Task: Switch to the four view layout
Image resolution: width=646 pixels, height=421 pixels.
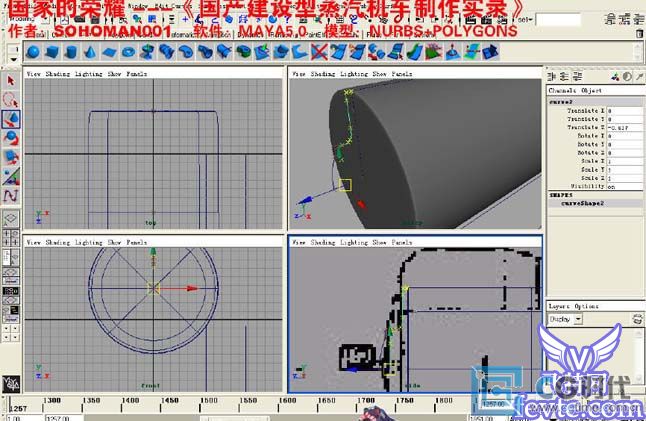Action: pyautogui.click(x=11, y=239)
